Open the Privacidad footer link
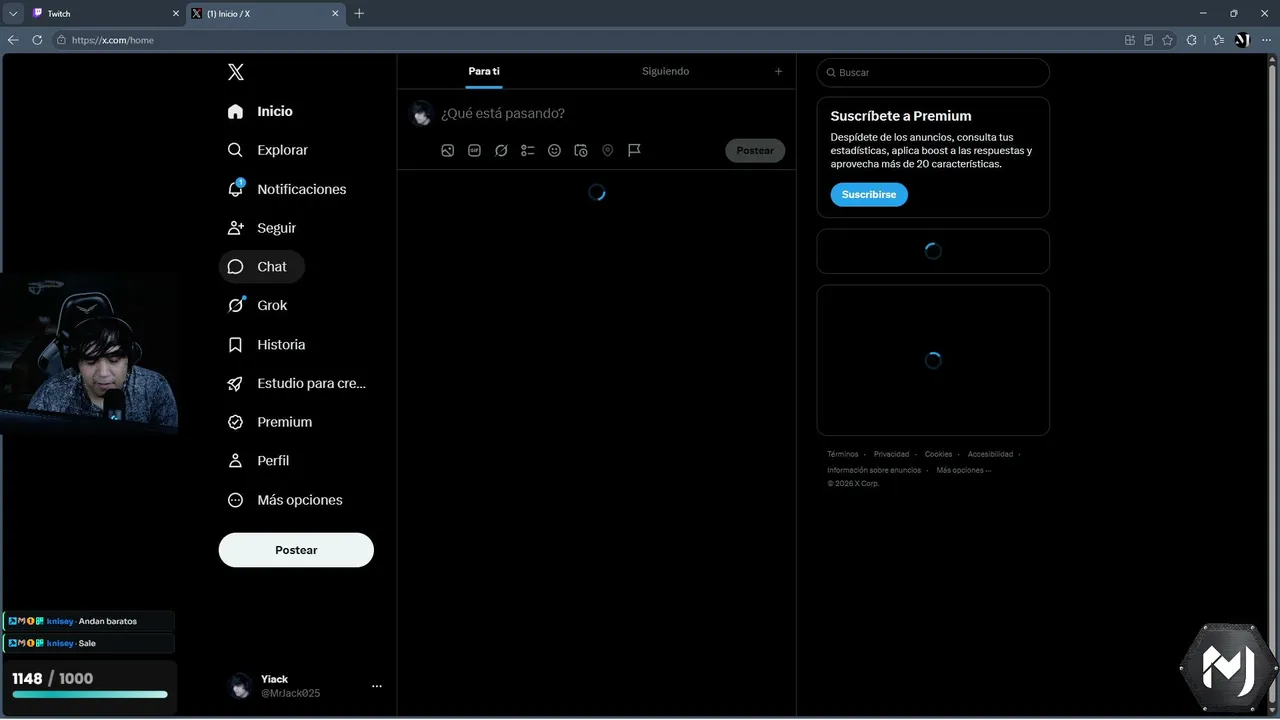Image resolution: width=1280 pixels, height=720 pixels. click(892, 454)
